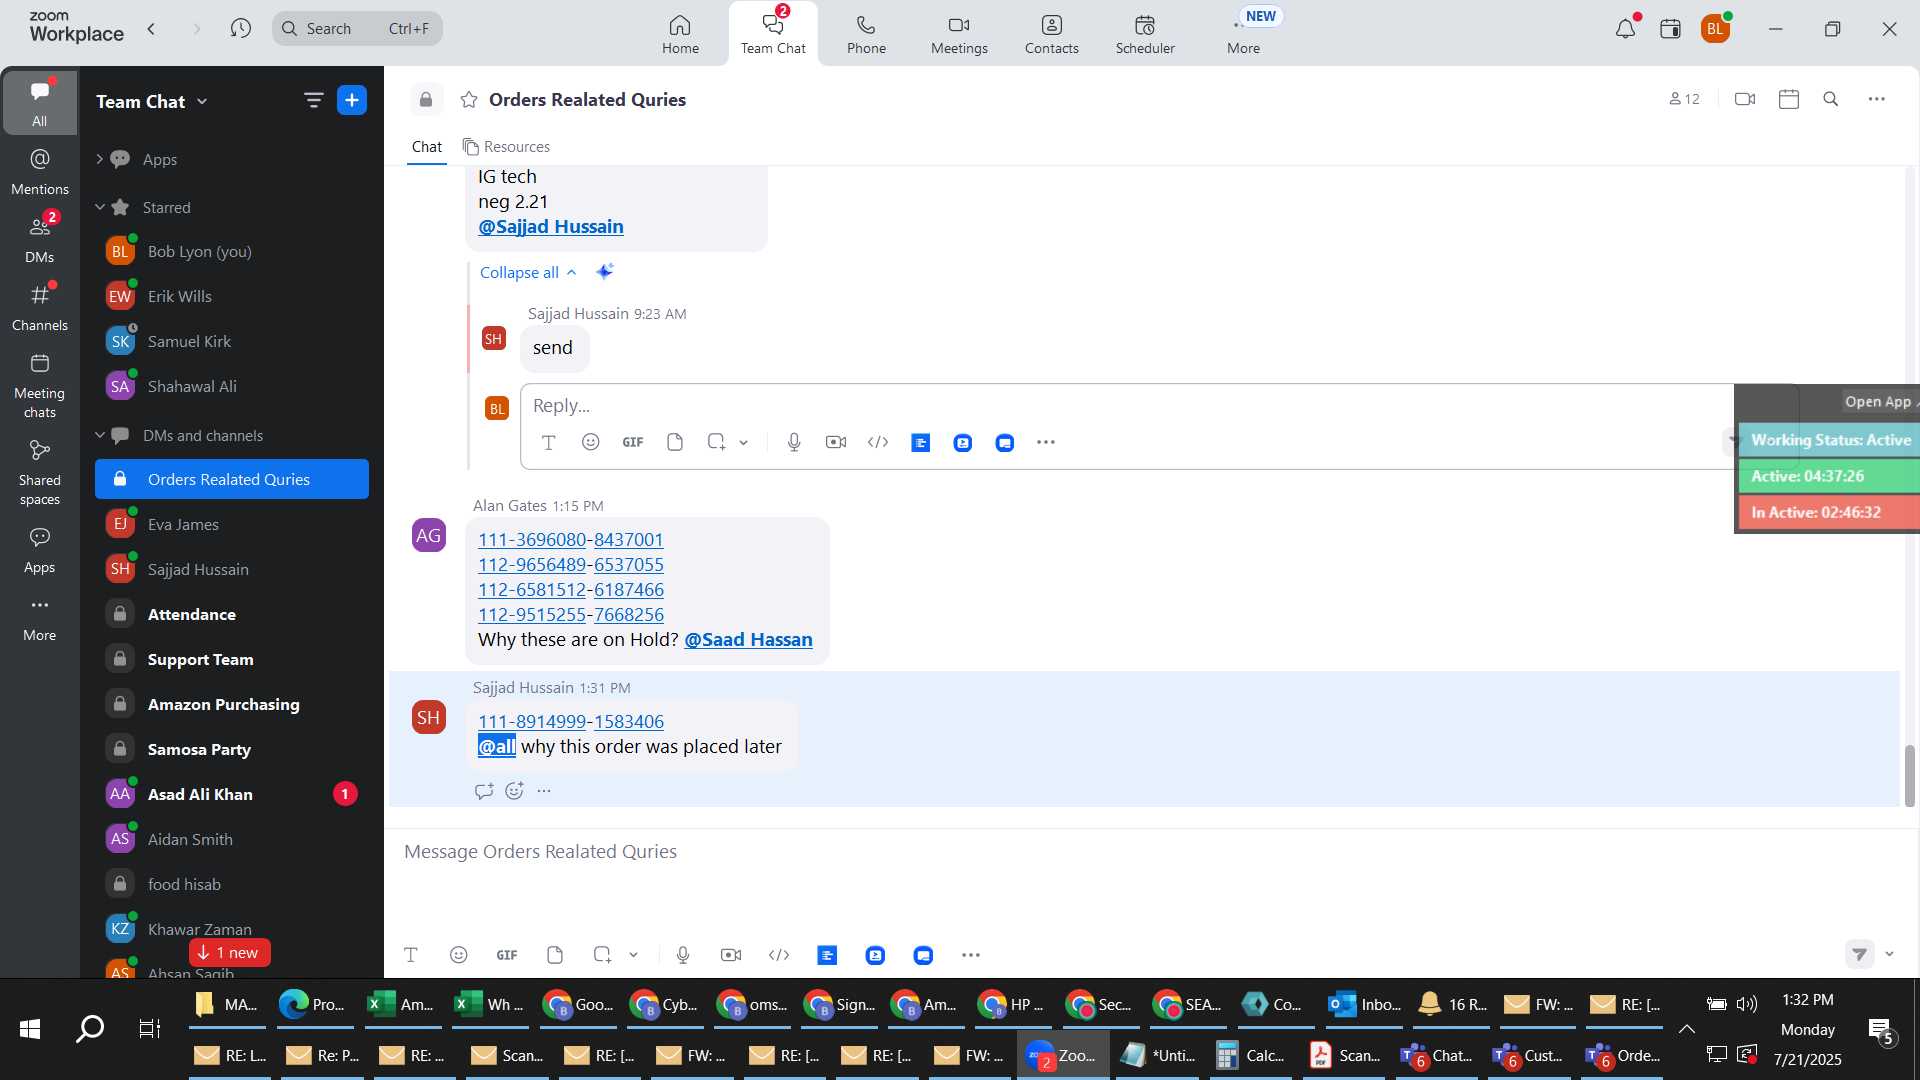Click the Reply field in the thread
Viewport: 1920px width, 1080px height.
pos(1127,406)
